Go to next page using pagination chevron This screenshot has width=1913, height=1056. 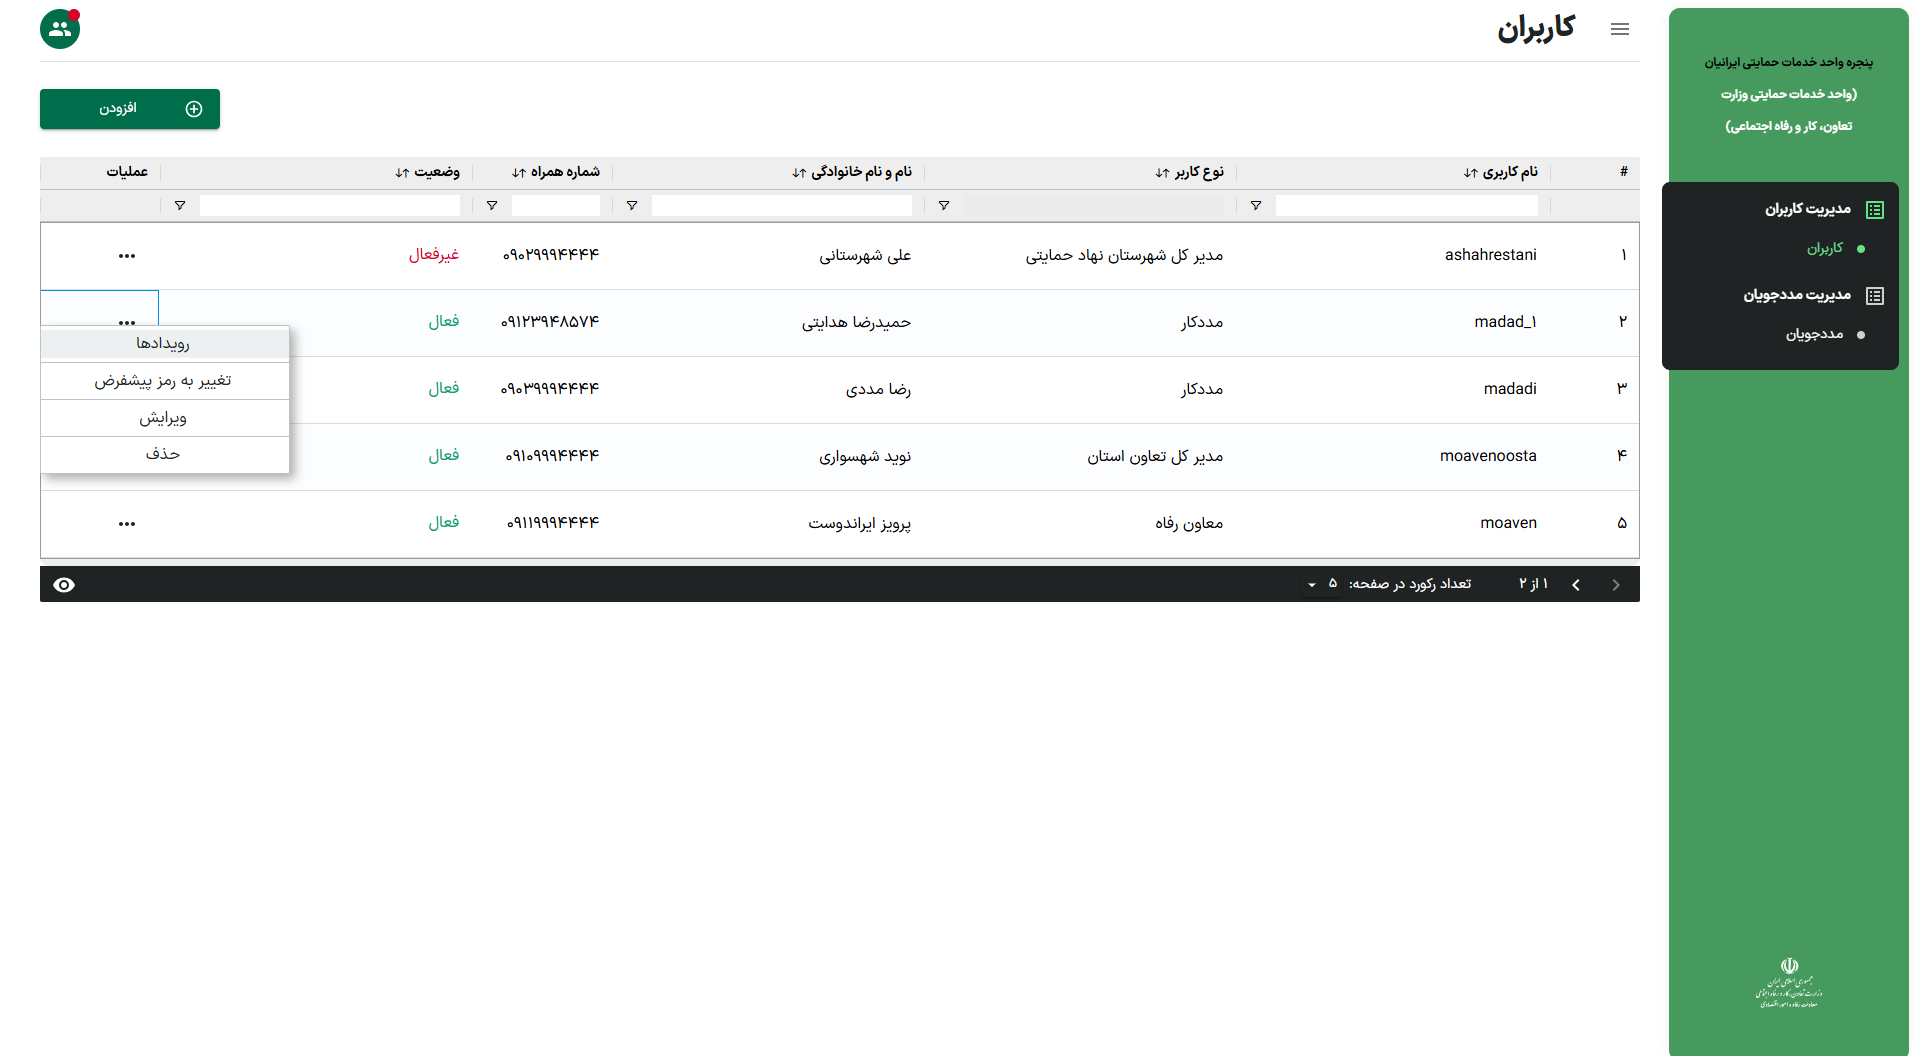coord(1576,585)
